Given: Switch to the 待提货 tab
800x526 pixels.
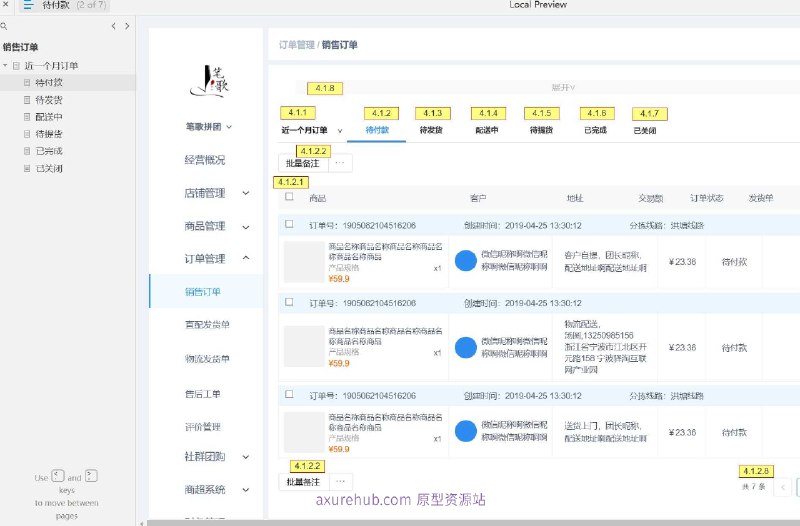Looking at the screenshot, I should point(541,130).
